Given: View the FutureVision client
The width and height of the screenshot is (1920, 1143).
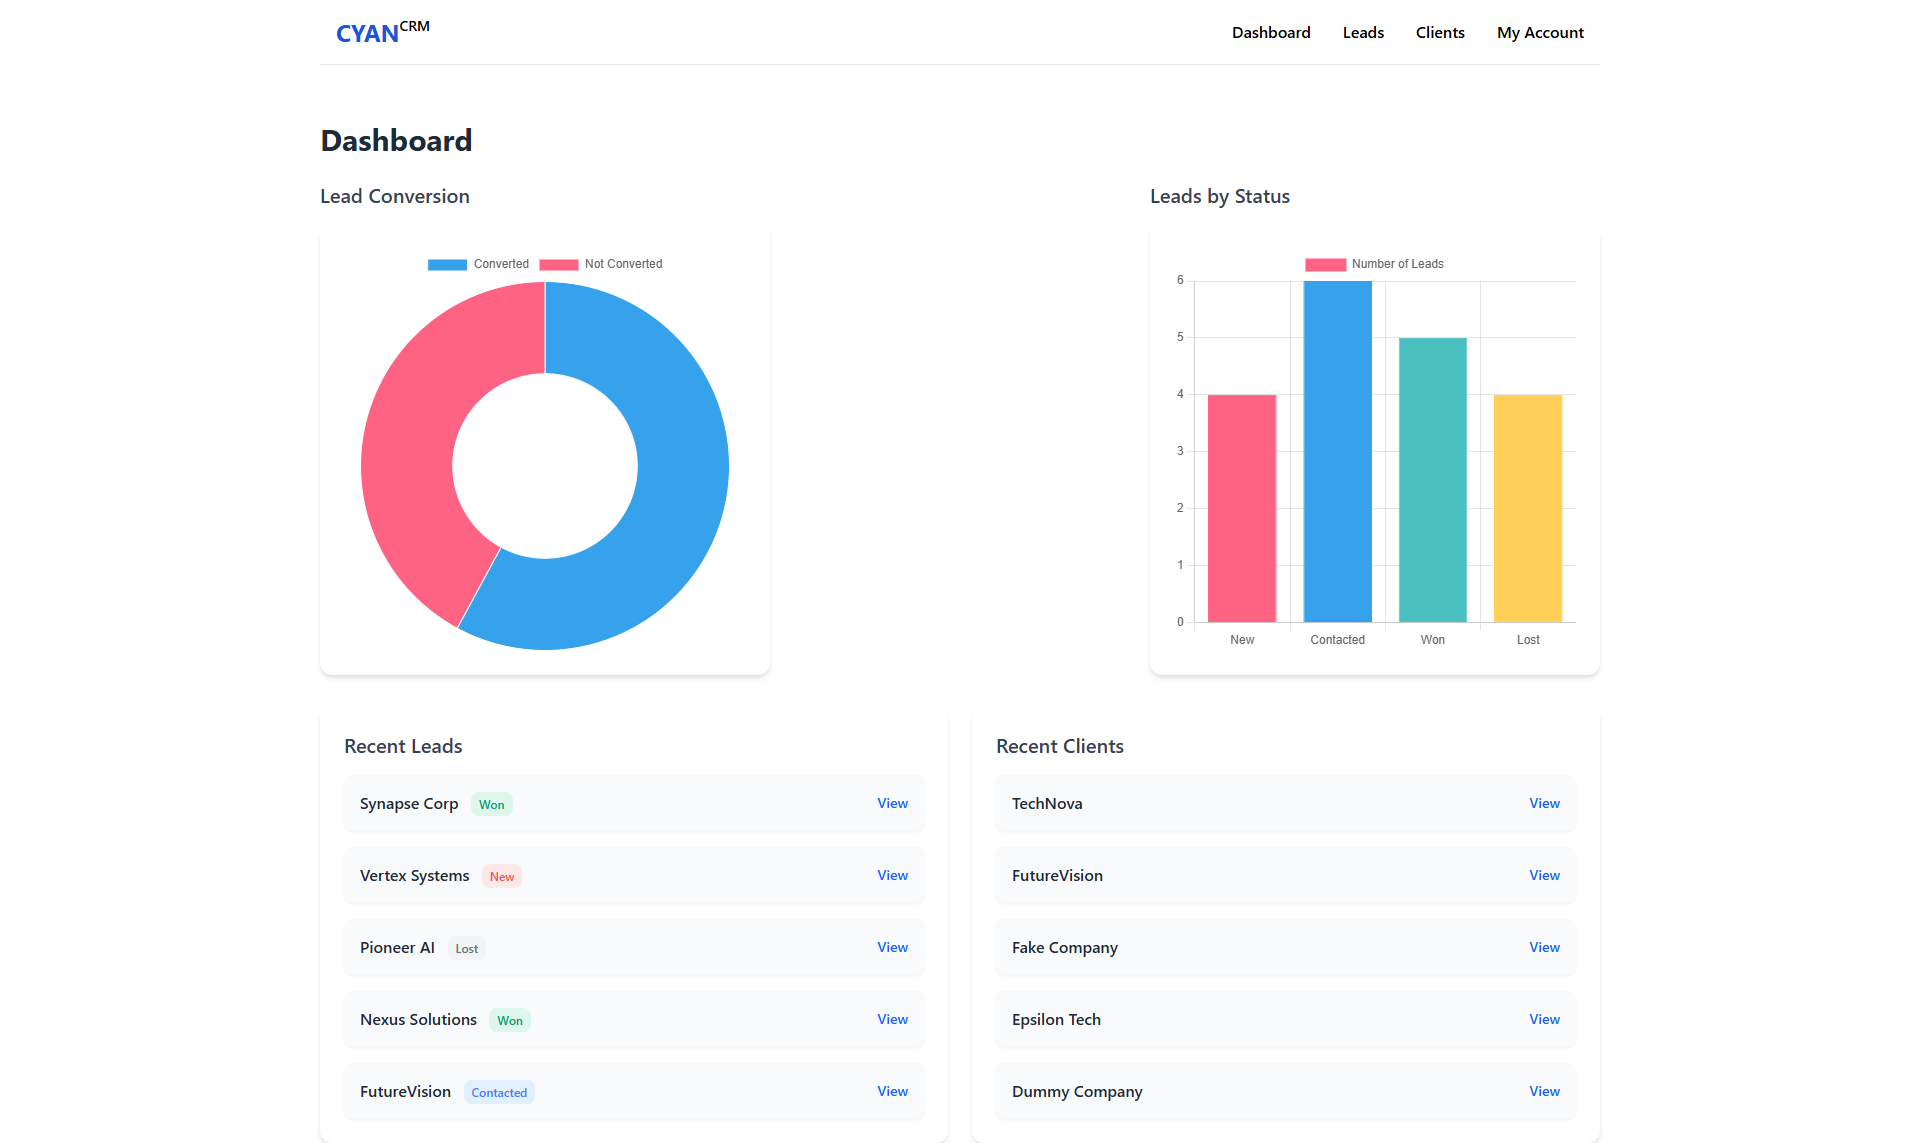Looking at the screenshot, I should [x=1544, y=875].
